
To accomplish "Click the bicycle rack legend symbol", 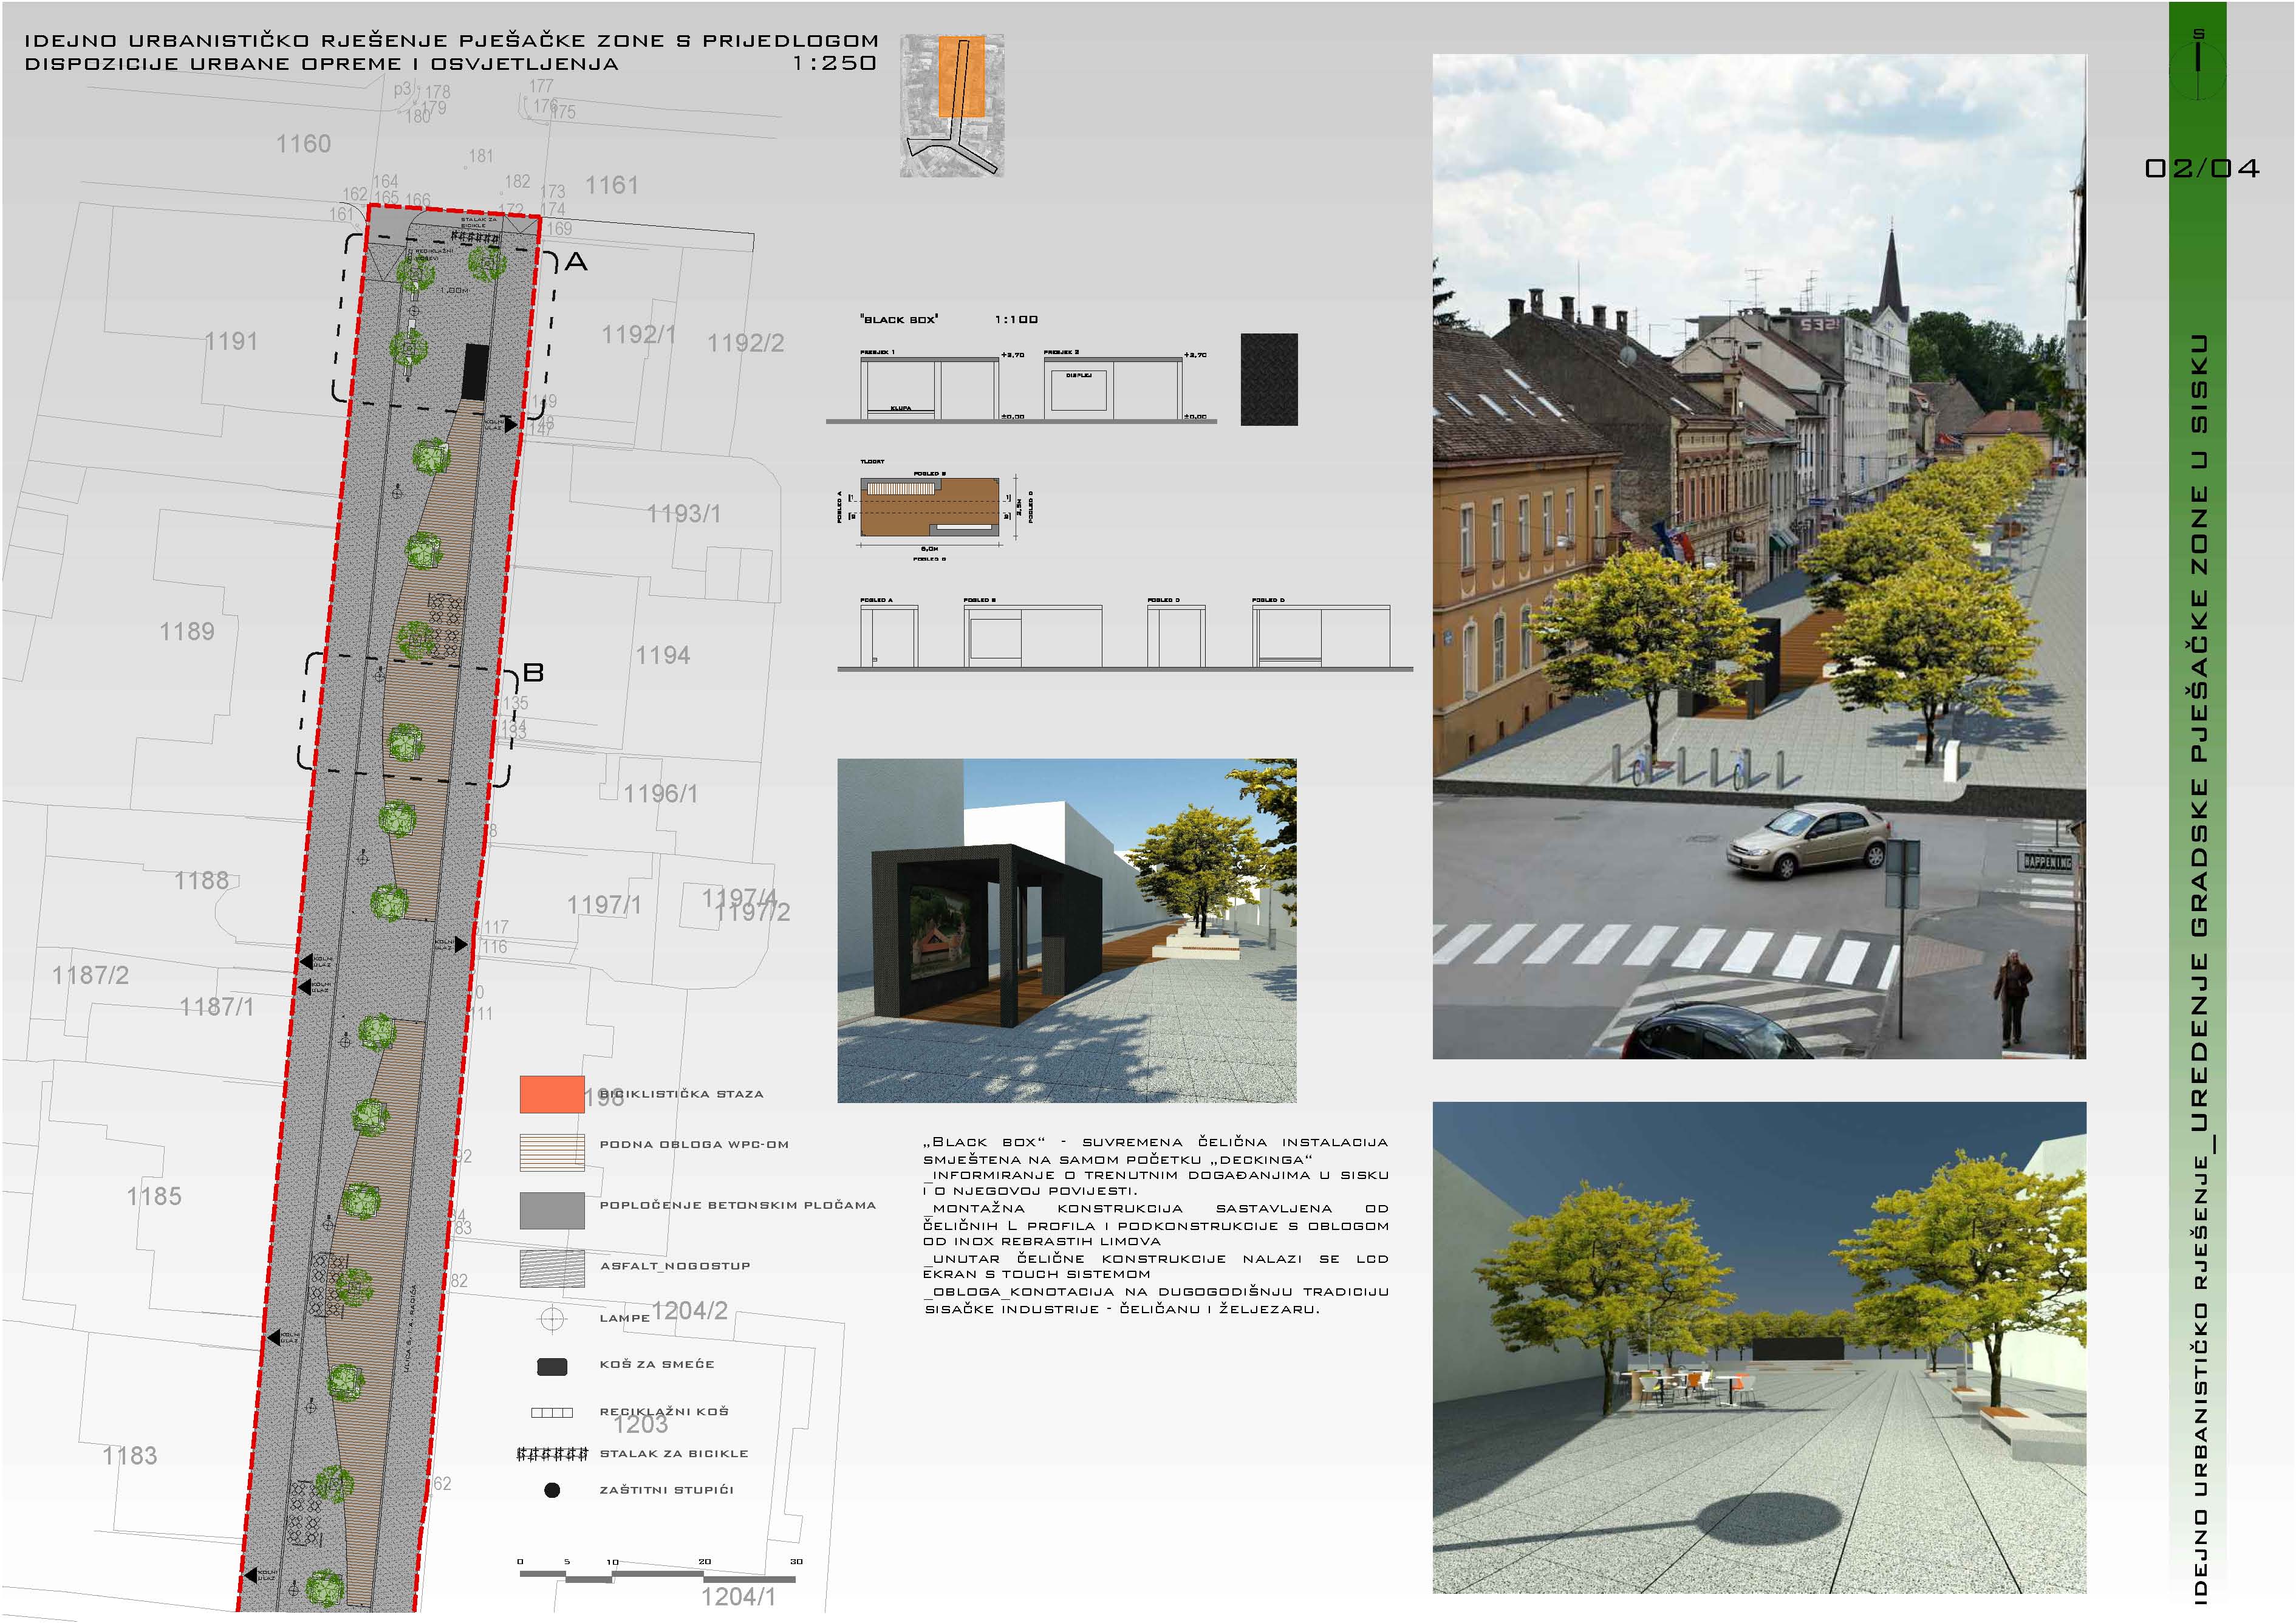I will pos(552,1453).
